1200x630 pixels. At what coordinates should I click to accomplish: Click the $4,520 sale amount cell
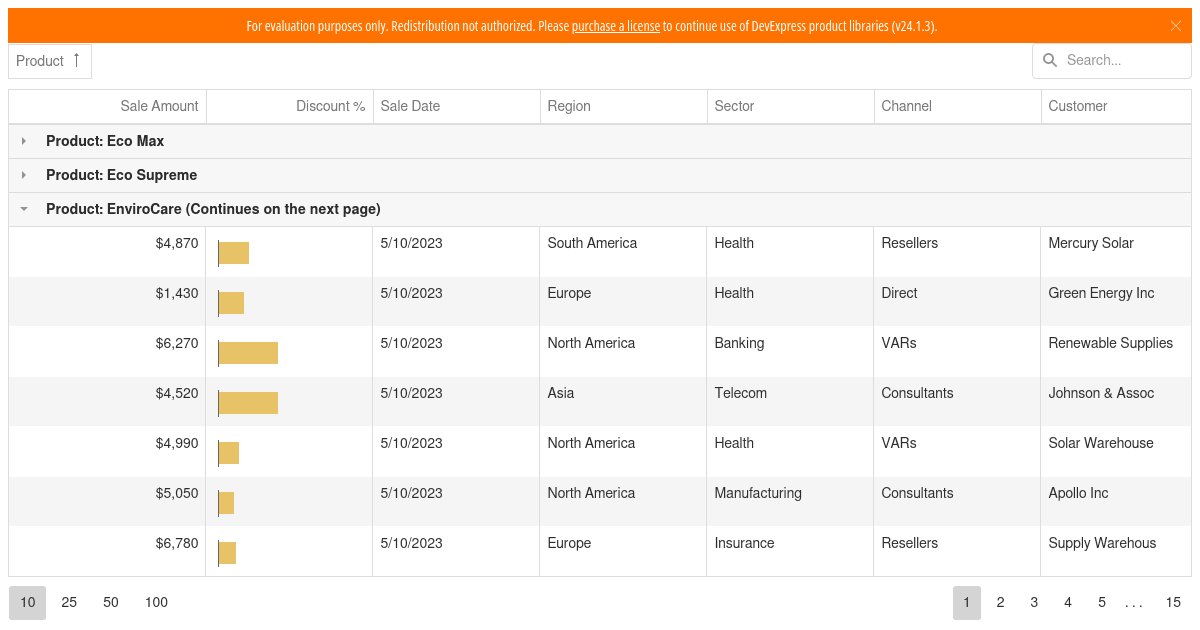tap(108, 402)
